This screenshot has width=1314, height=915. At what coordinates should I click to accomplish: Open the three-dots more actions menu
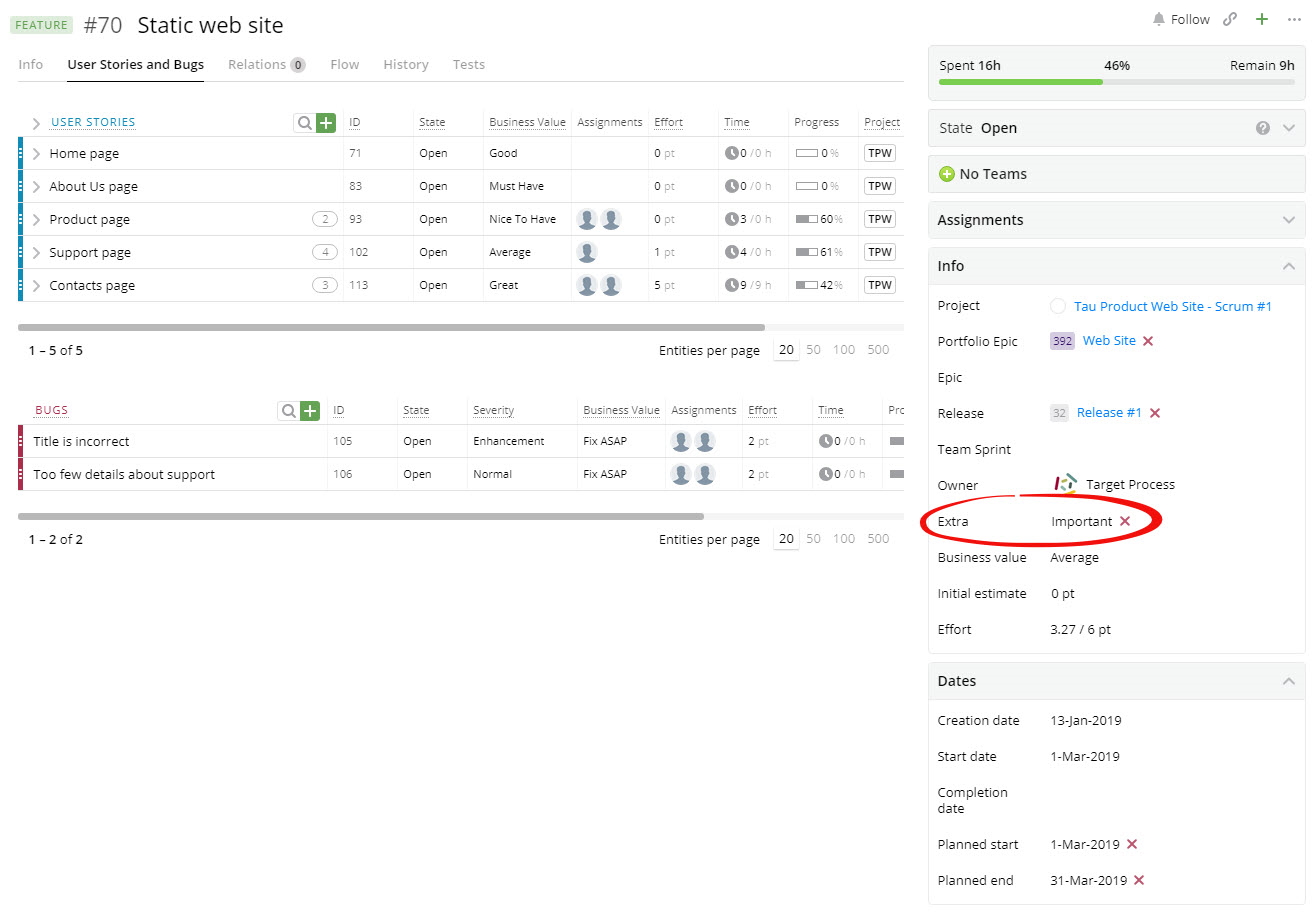pyautogui.click(x=1294, y=19)
